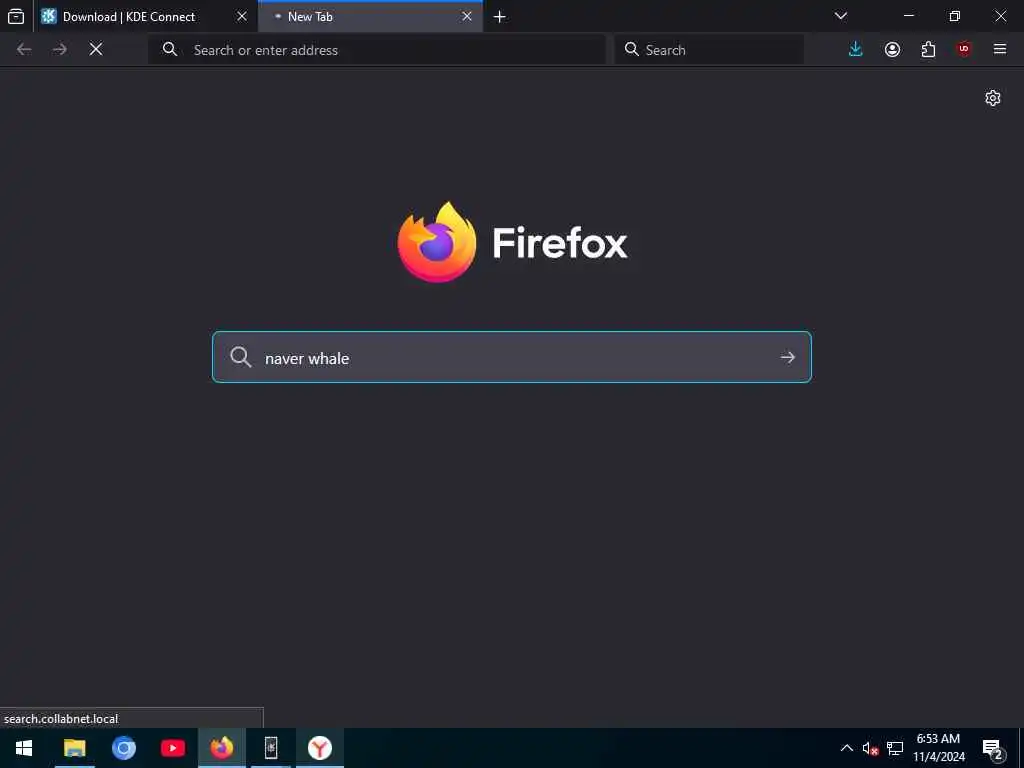1024x768 pixels.
Task: Open the Firefox application menu
Action: (x=1000, y=50)
